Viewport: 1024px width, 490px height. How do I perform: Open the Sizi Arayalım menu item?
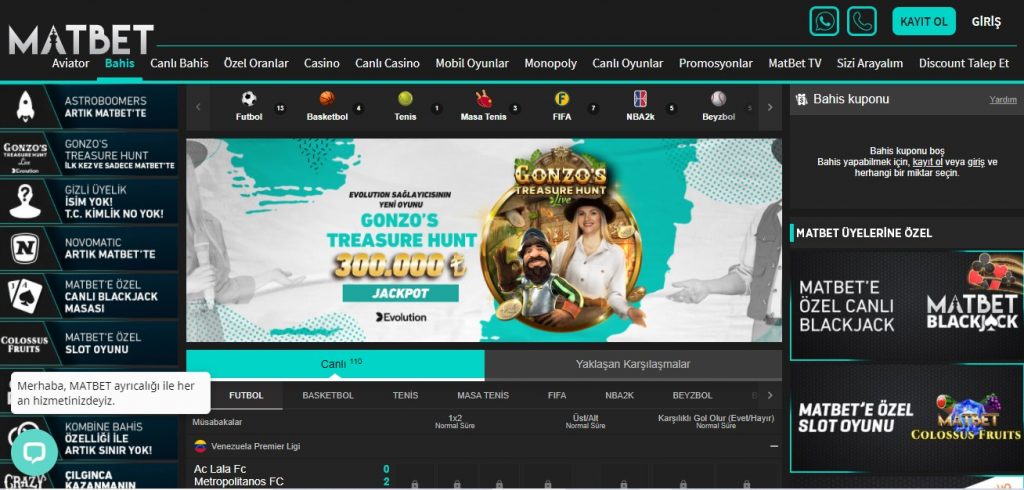click(870, 63)
